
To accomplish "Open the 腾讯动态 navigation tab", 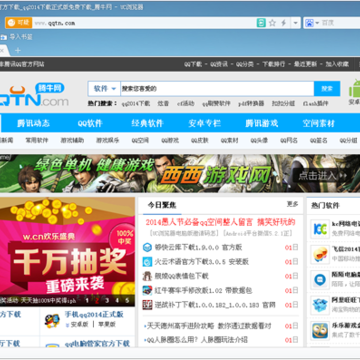I will pyautogui.click(x=33, y=123).
